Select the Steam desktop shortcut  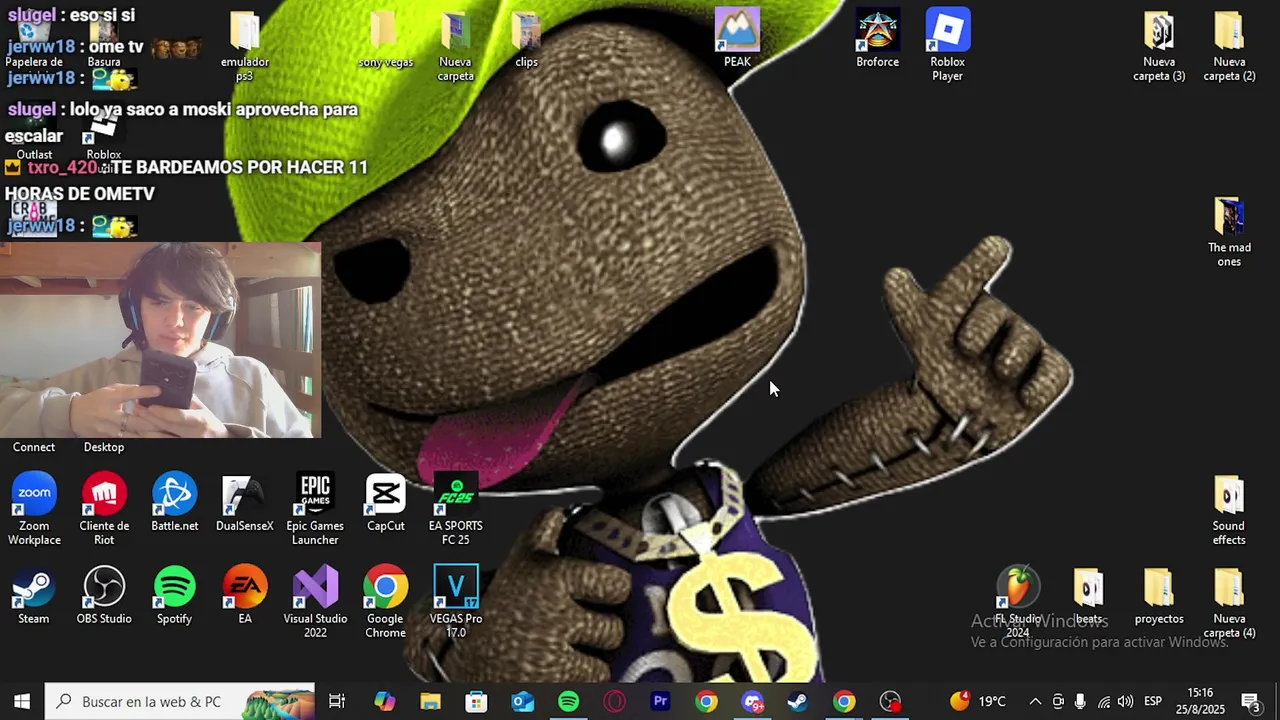(x=34, y=595)
